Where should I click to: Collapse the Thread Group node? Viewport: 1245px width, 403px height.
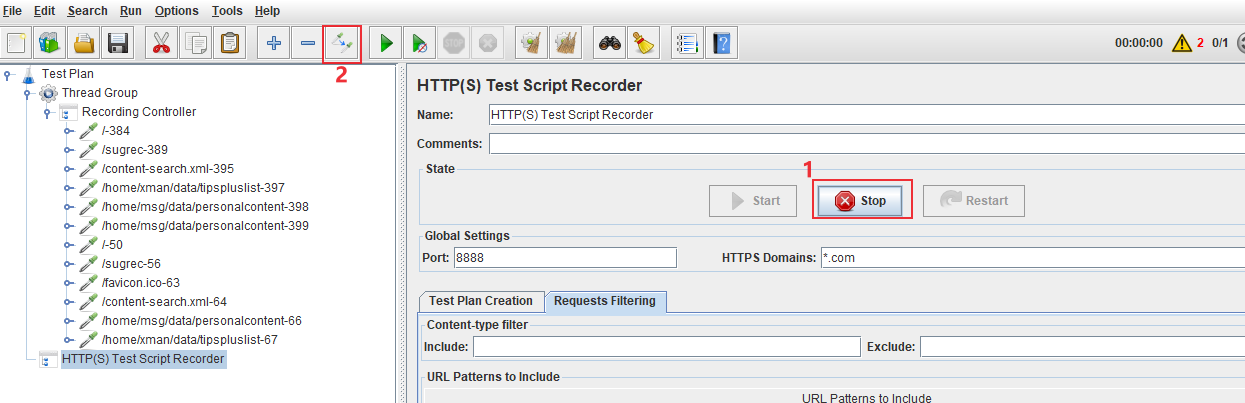coord(28,93)
